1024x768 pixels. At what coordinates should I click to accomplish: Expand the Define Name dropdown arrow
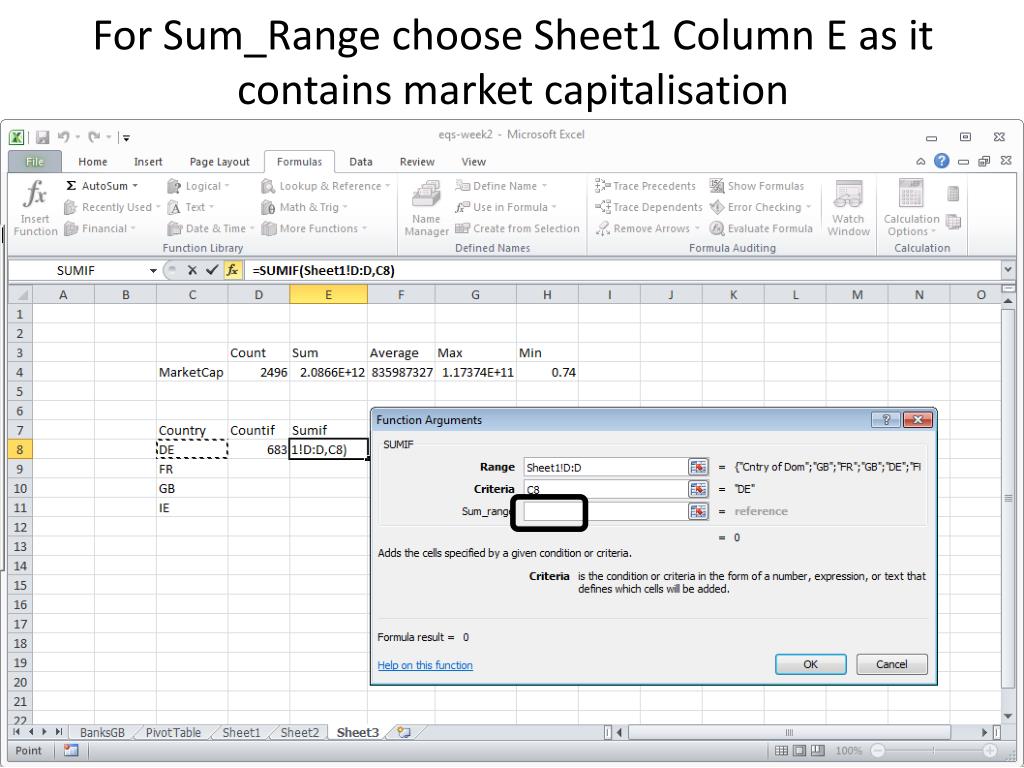coord(544,186)
